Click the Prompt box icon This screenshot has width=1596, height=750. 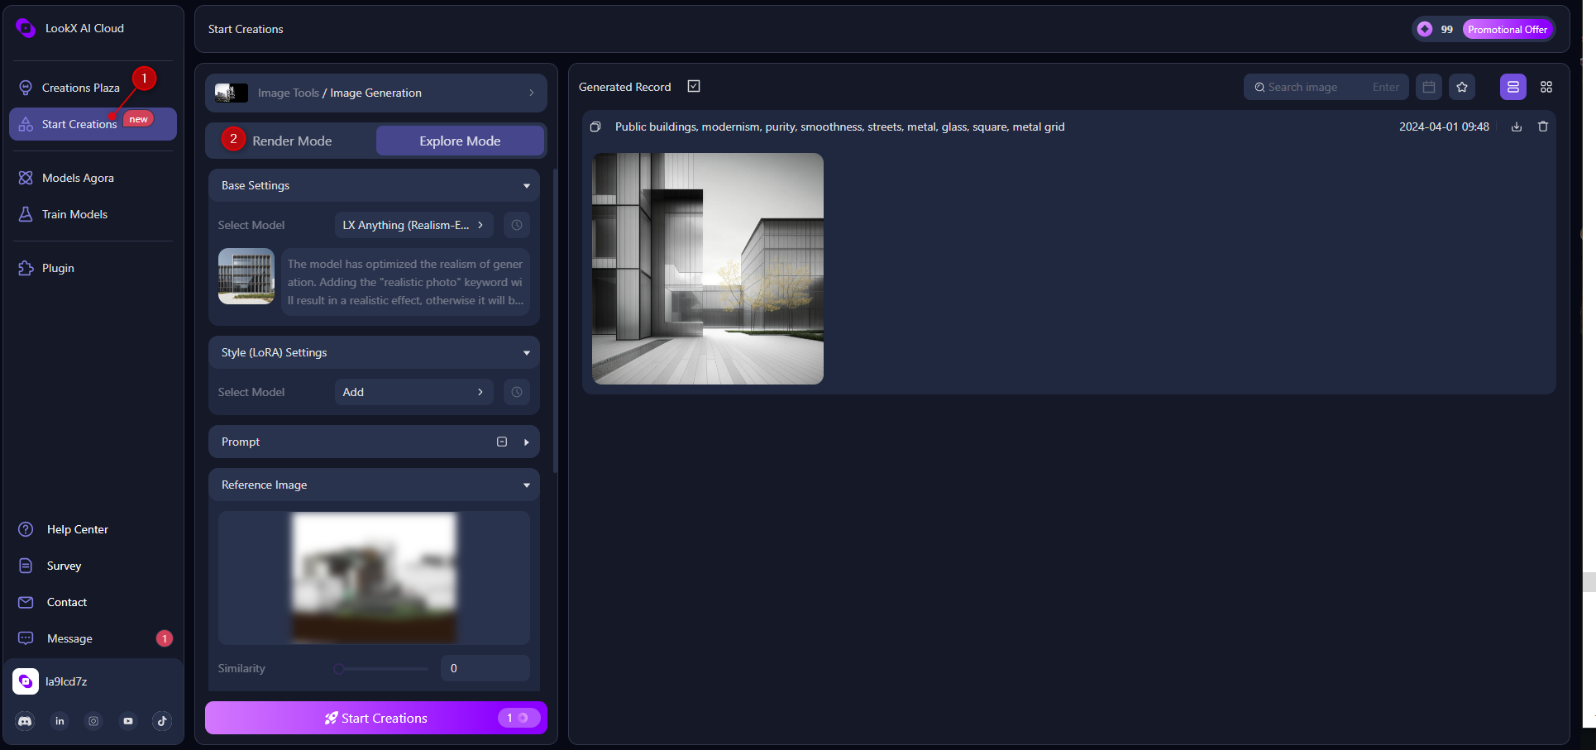502,442
